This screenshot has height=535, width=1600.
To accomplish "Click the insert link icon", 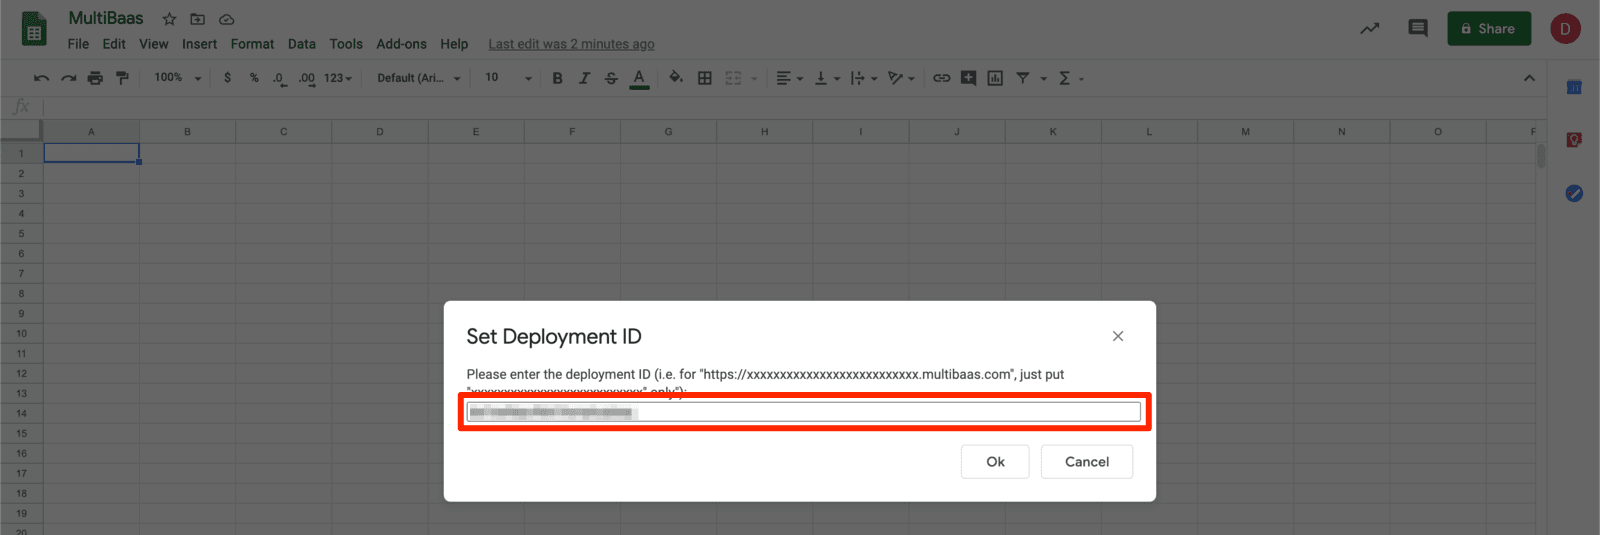I will (941, 78).
